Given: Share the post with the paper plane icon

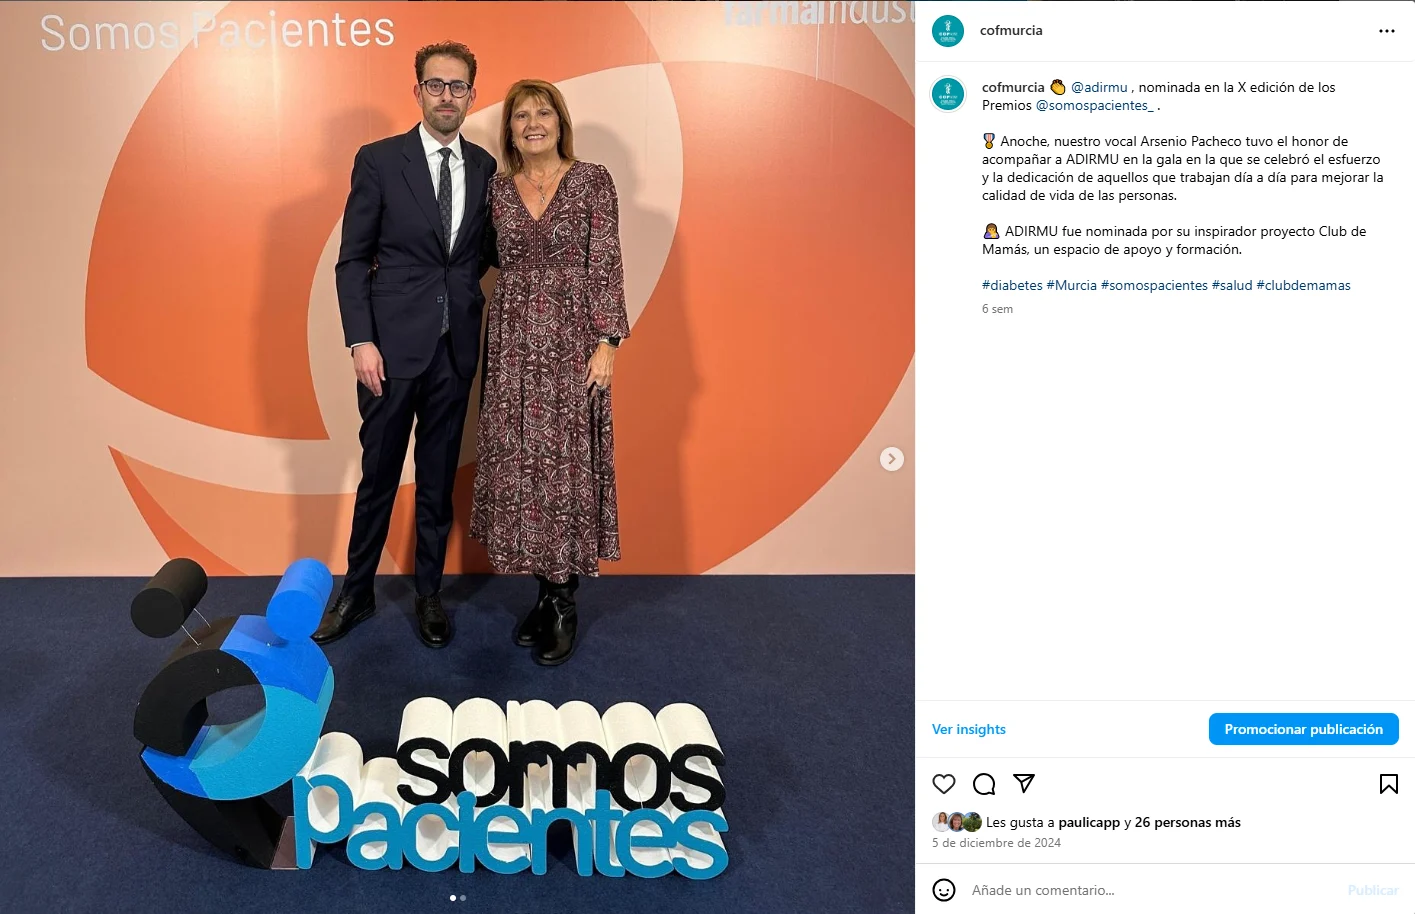Looking at the screenshot, I should pos(1024,783).
